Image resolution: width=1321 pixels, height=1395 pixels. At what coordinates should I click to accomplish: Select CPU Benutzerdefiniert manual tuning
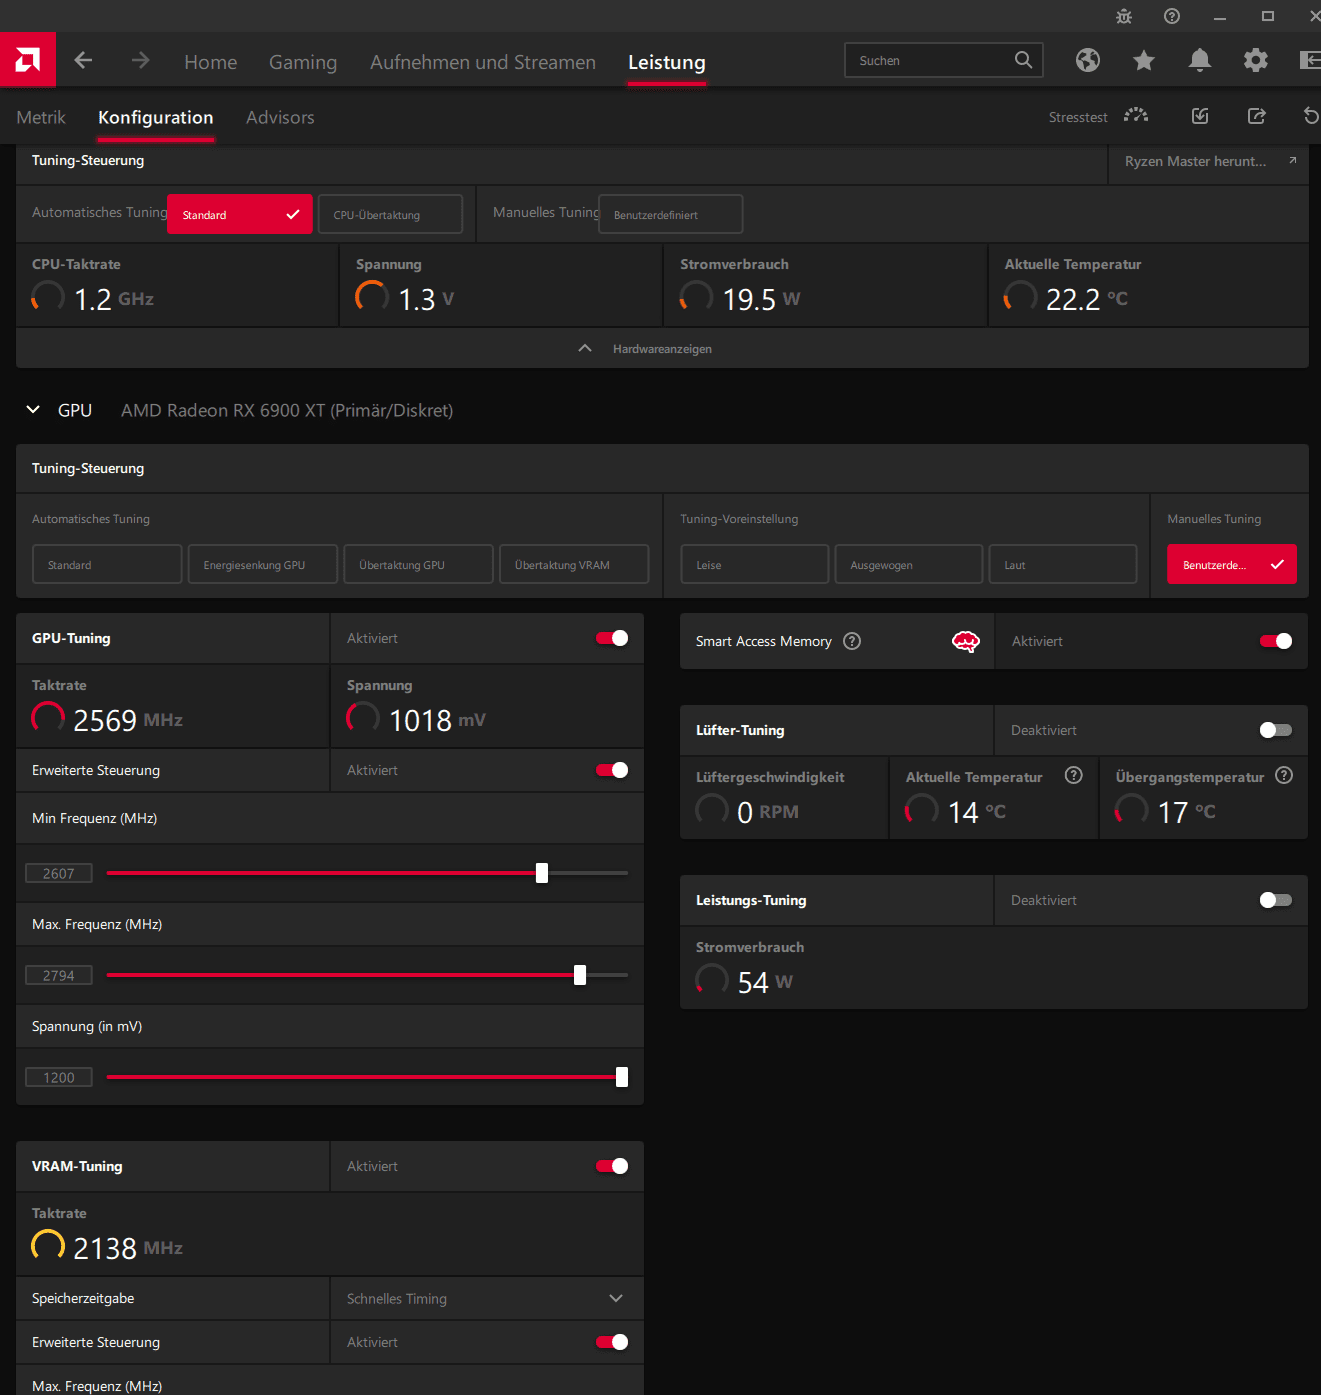671,214
